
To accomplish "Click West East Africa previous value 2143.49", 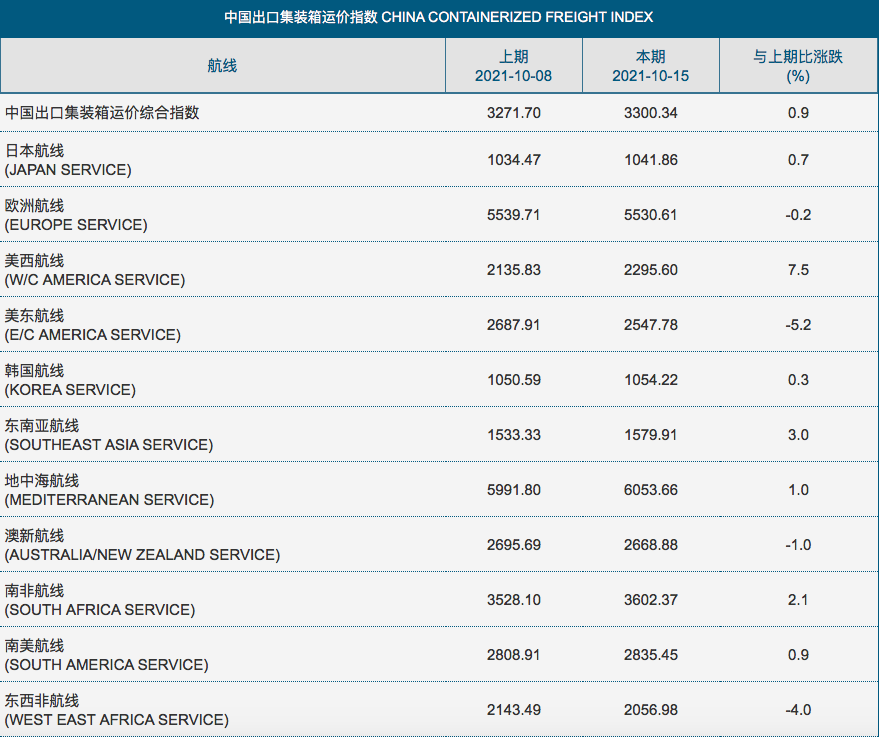I will (x=513, y=709).
